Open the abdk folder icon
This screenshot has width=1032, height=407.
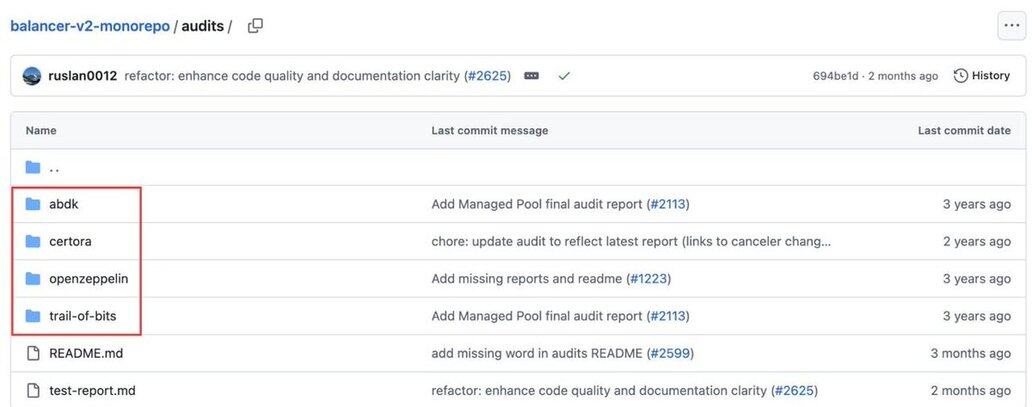point(33,204)
